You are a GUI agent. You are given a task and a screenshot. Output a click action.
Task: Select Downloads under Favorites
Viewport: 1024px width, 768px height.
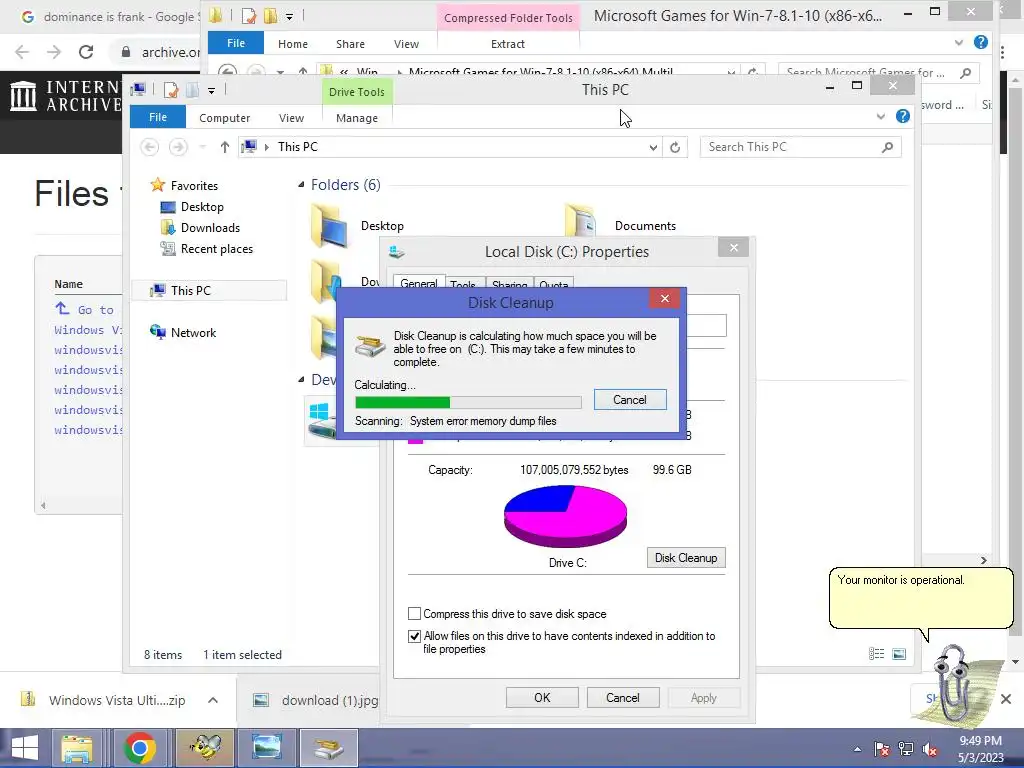click(210, 228)
